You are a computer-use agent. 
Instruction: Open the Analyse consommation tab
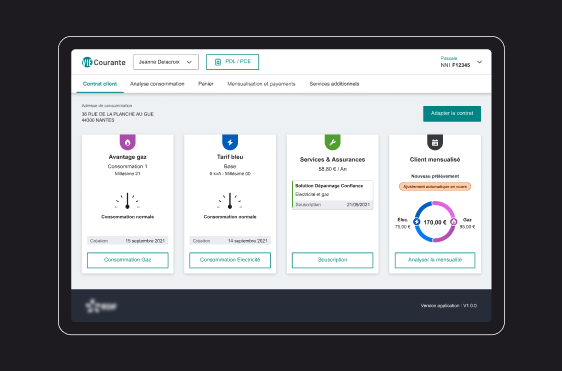coord(157,84)
